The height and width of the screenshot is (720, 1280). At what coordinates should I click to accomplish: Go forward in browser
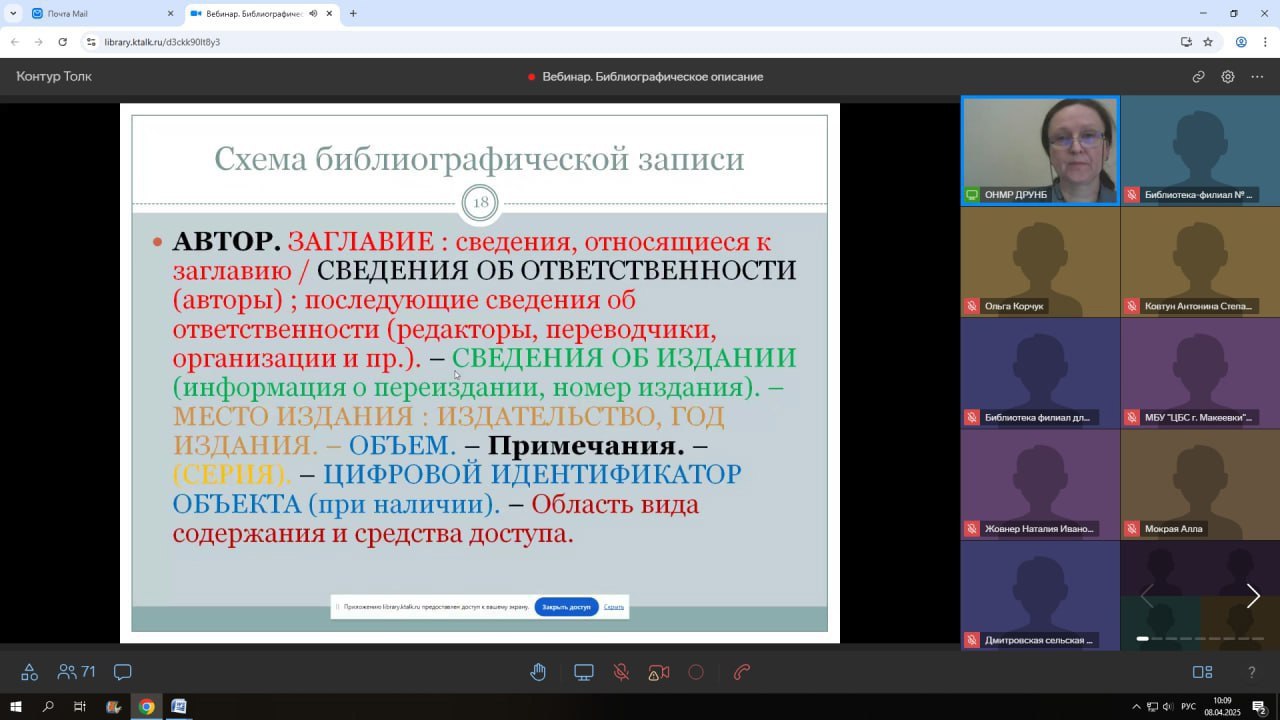pyautogui.click(x=38, y=42)
